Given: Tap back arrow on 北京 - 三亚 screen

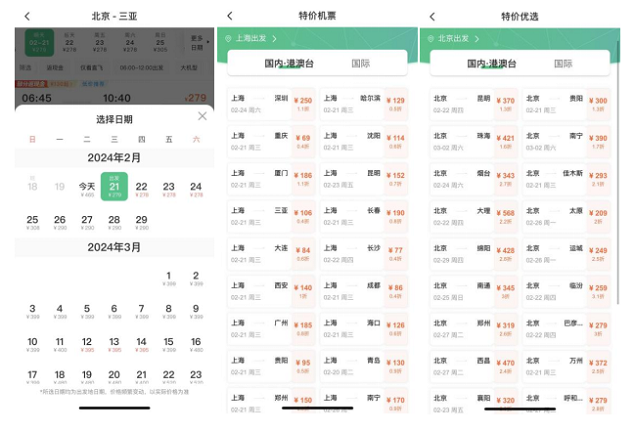Looking at the screenshot, I should [x=27, y=16].
